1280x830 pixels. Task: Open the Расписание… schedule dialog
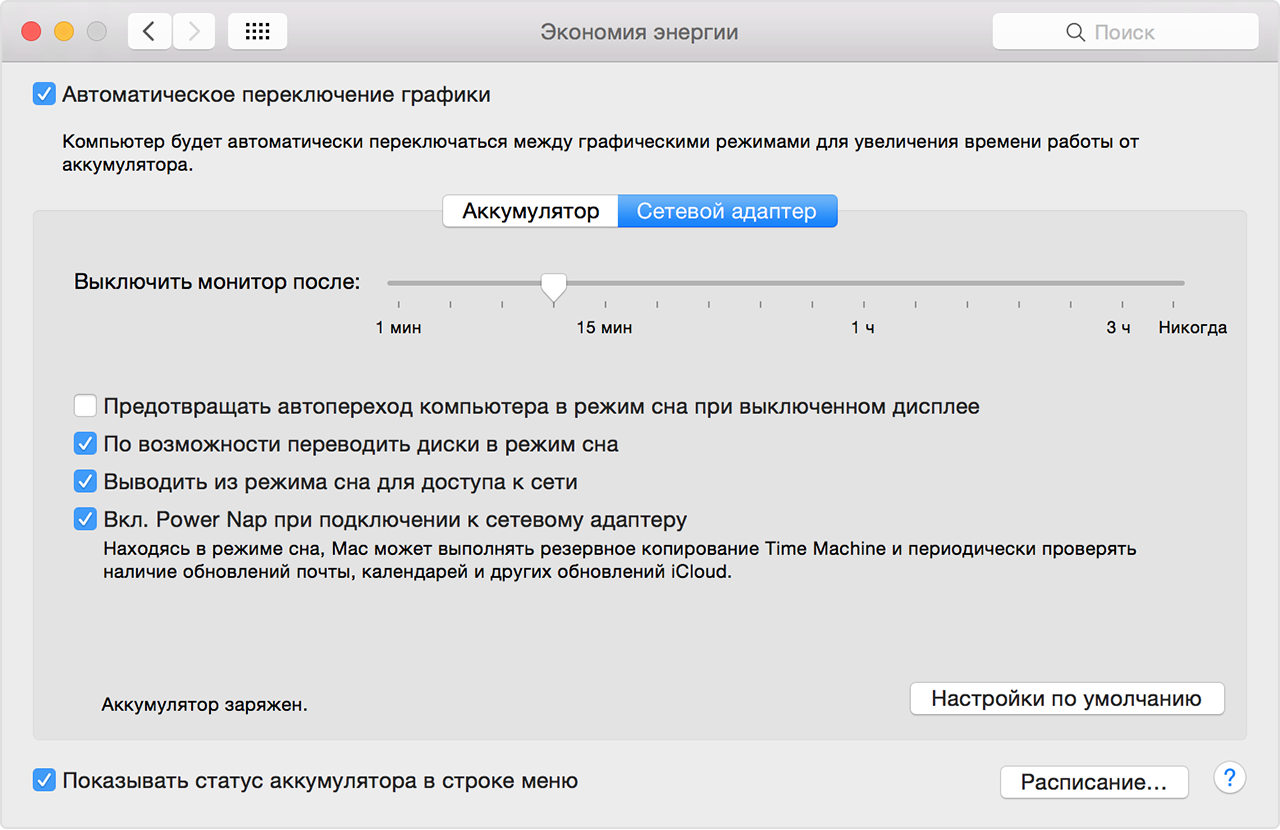pyautogui.click(x=1094, y=782)
